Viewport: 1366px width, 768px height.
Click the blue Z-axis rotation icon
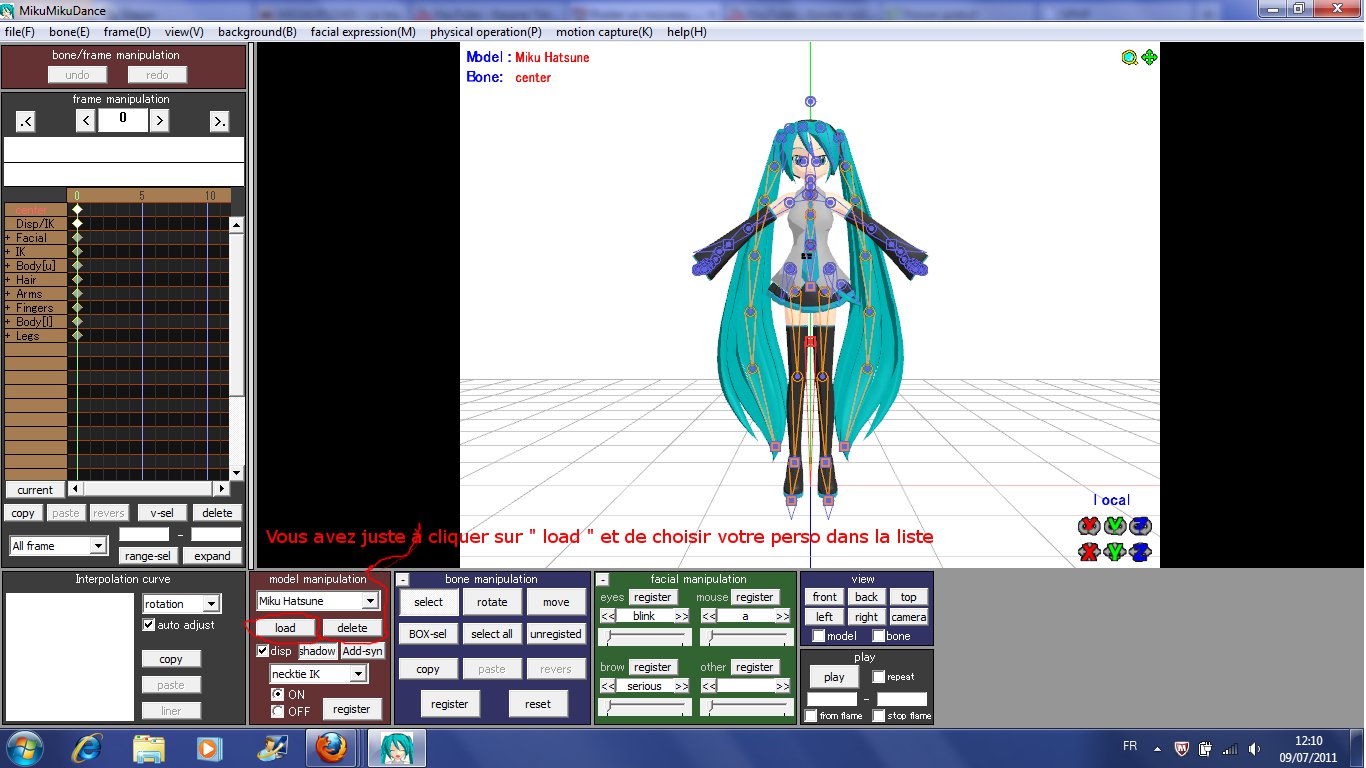[1140, 526]
